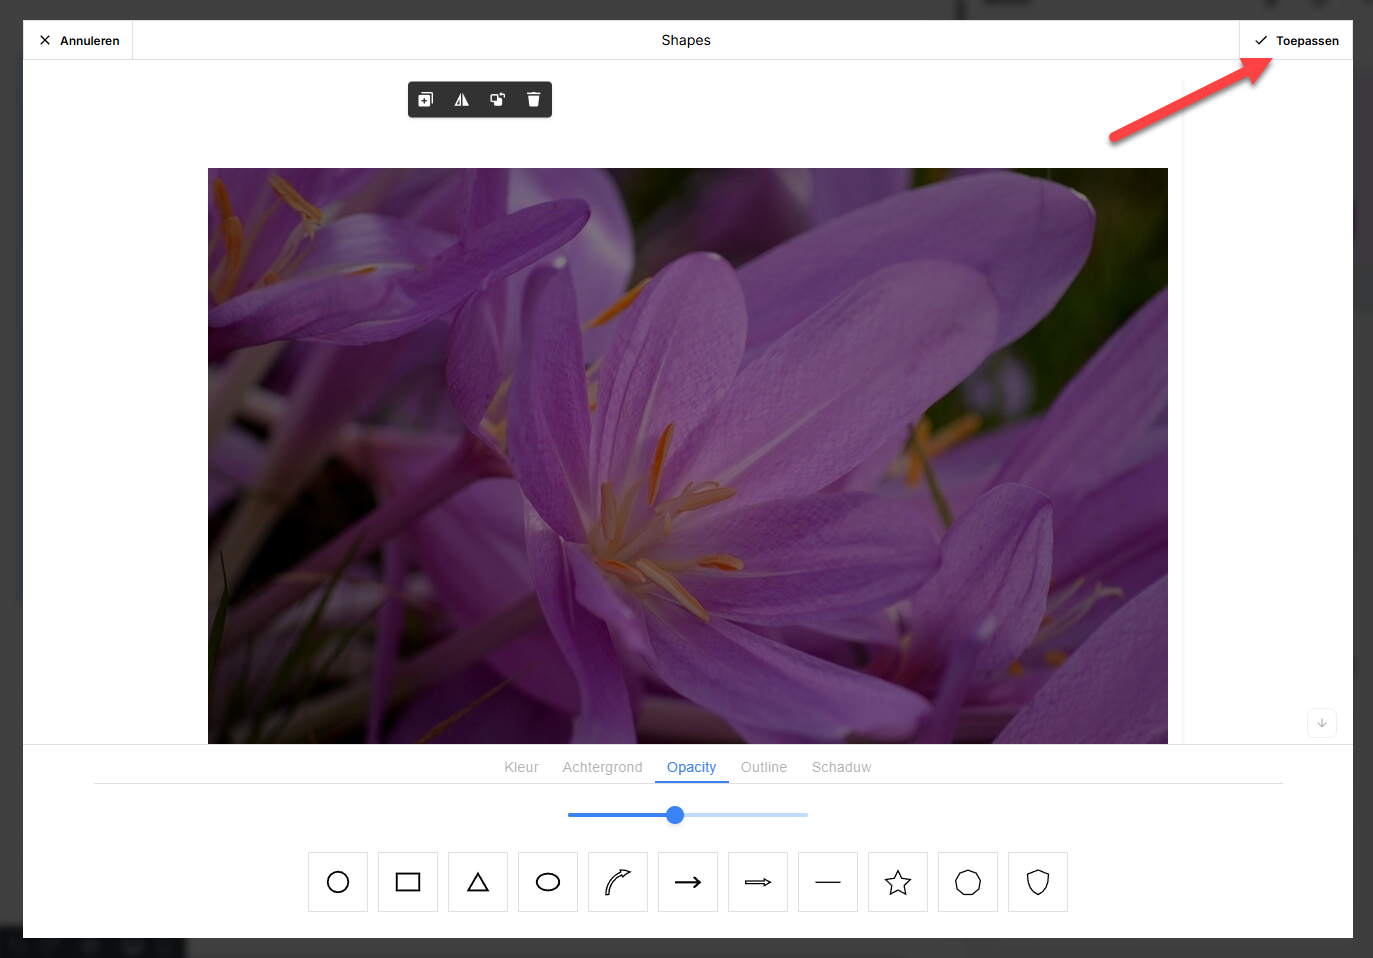Insert a triangle shape
Image resolution: width=1373 pixels, height=958 pixels.
click(x=478, y=882)
